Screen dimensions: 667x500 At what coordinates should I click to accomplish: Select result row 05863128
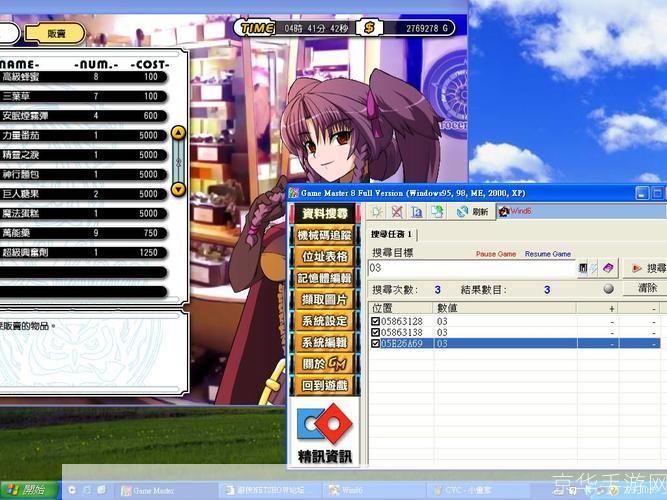515,321
